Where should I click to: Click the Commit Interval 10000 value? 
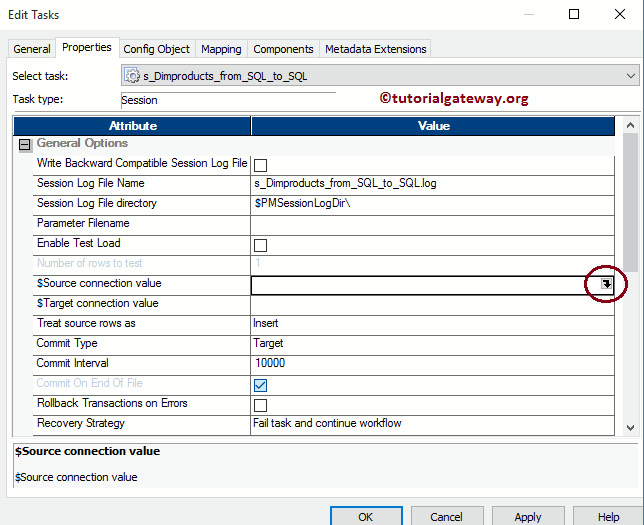432,364
